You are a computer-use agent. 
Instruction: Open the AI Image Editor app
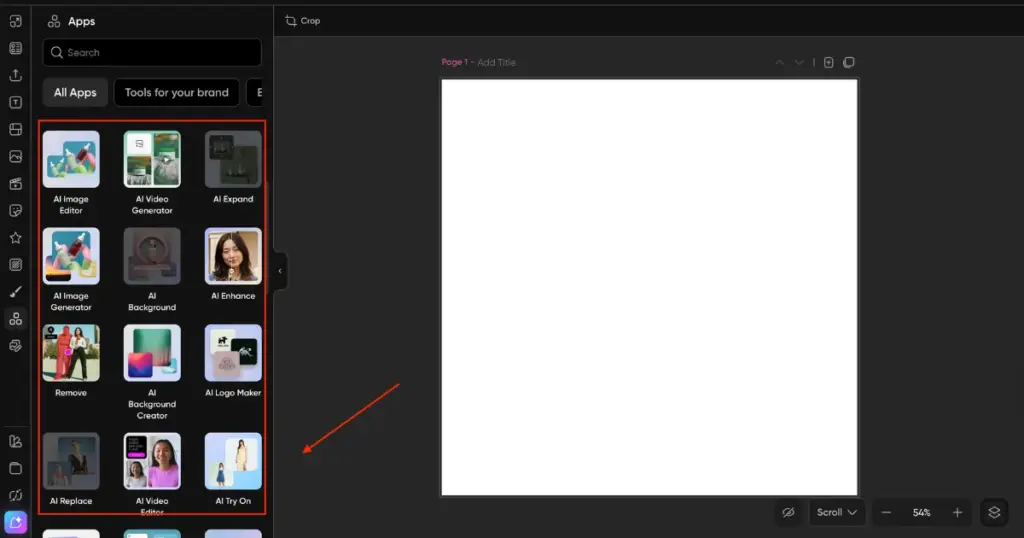71,159
